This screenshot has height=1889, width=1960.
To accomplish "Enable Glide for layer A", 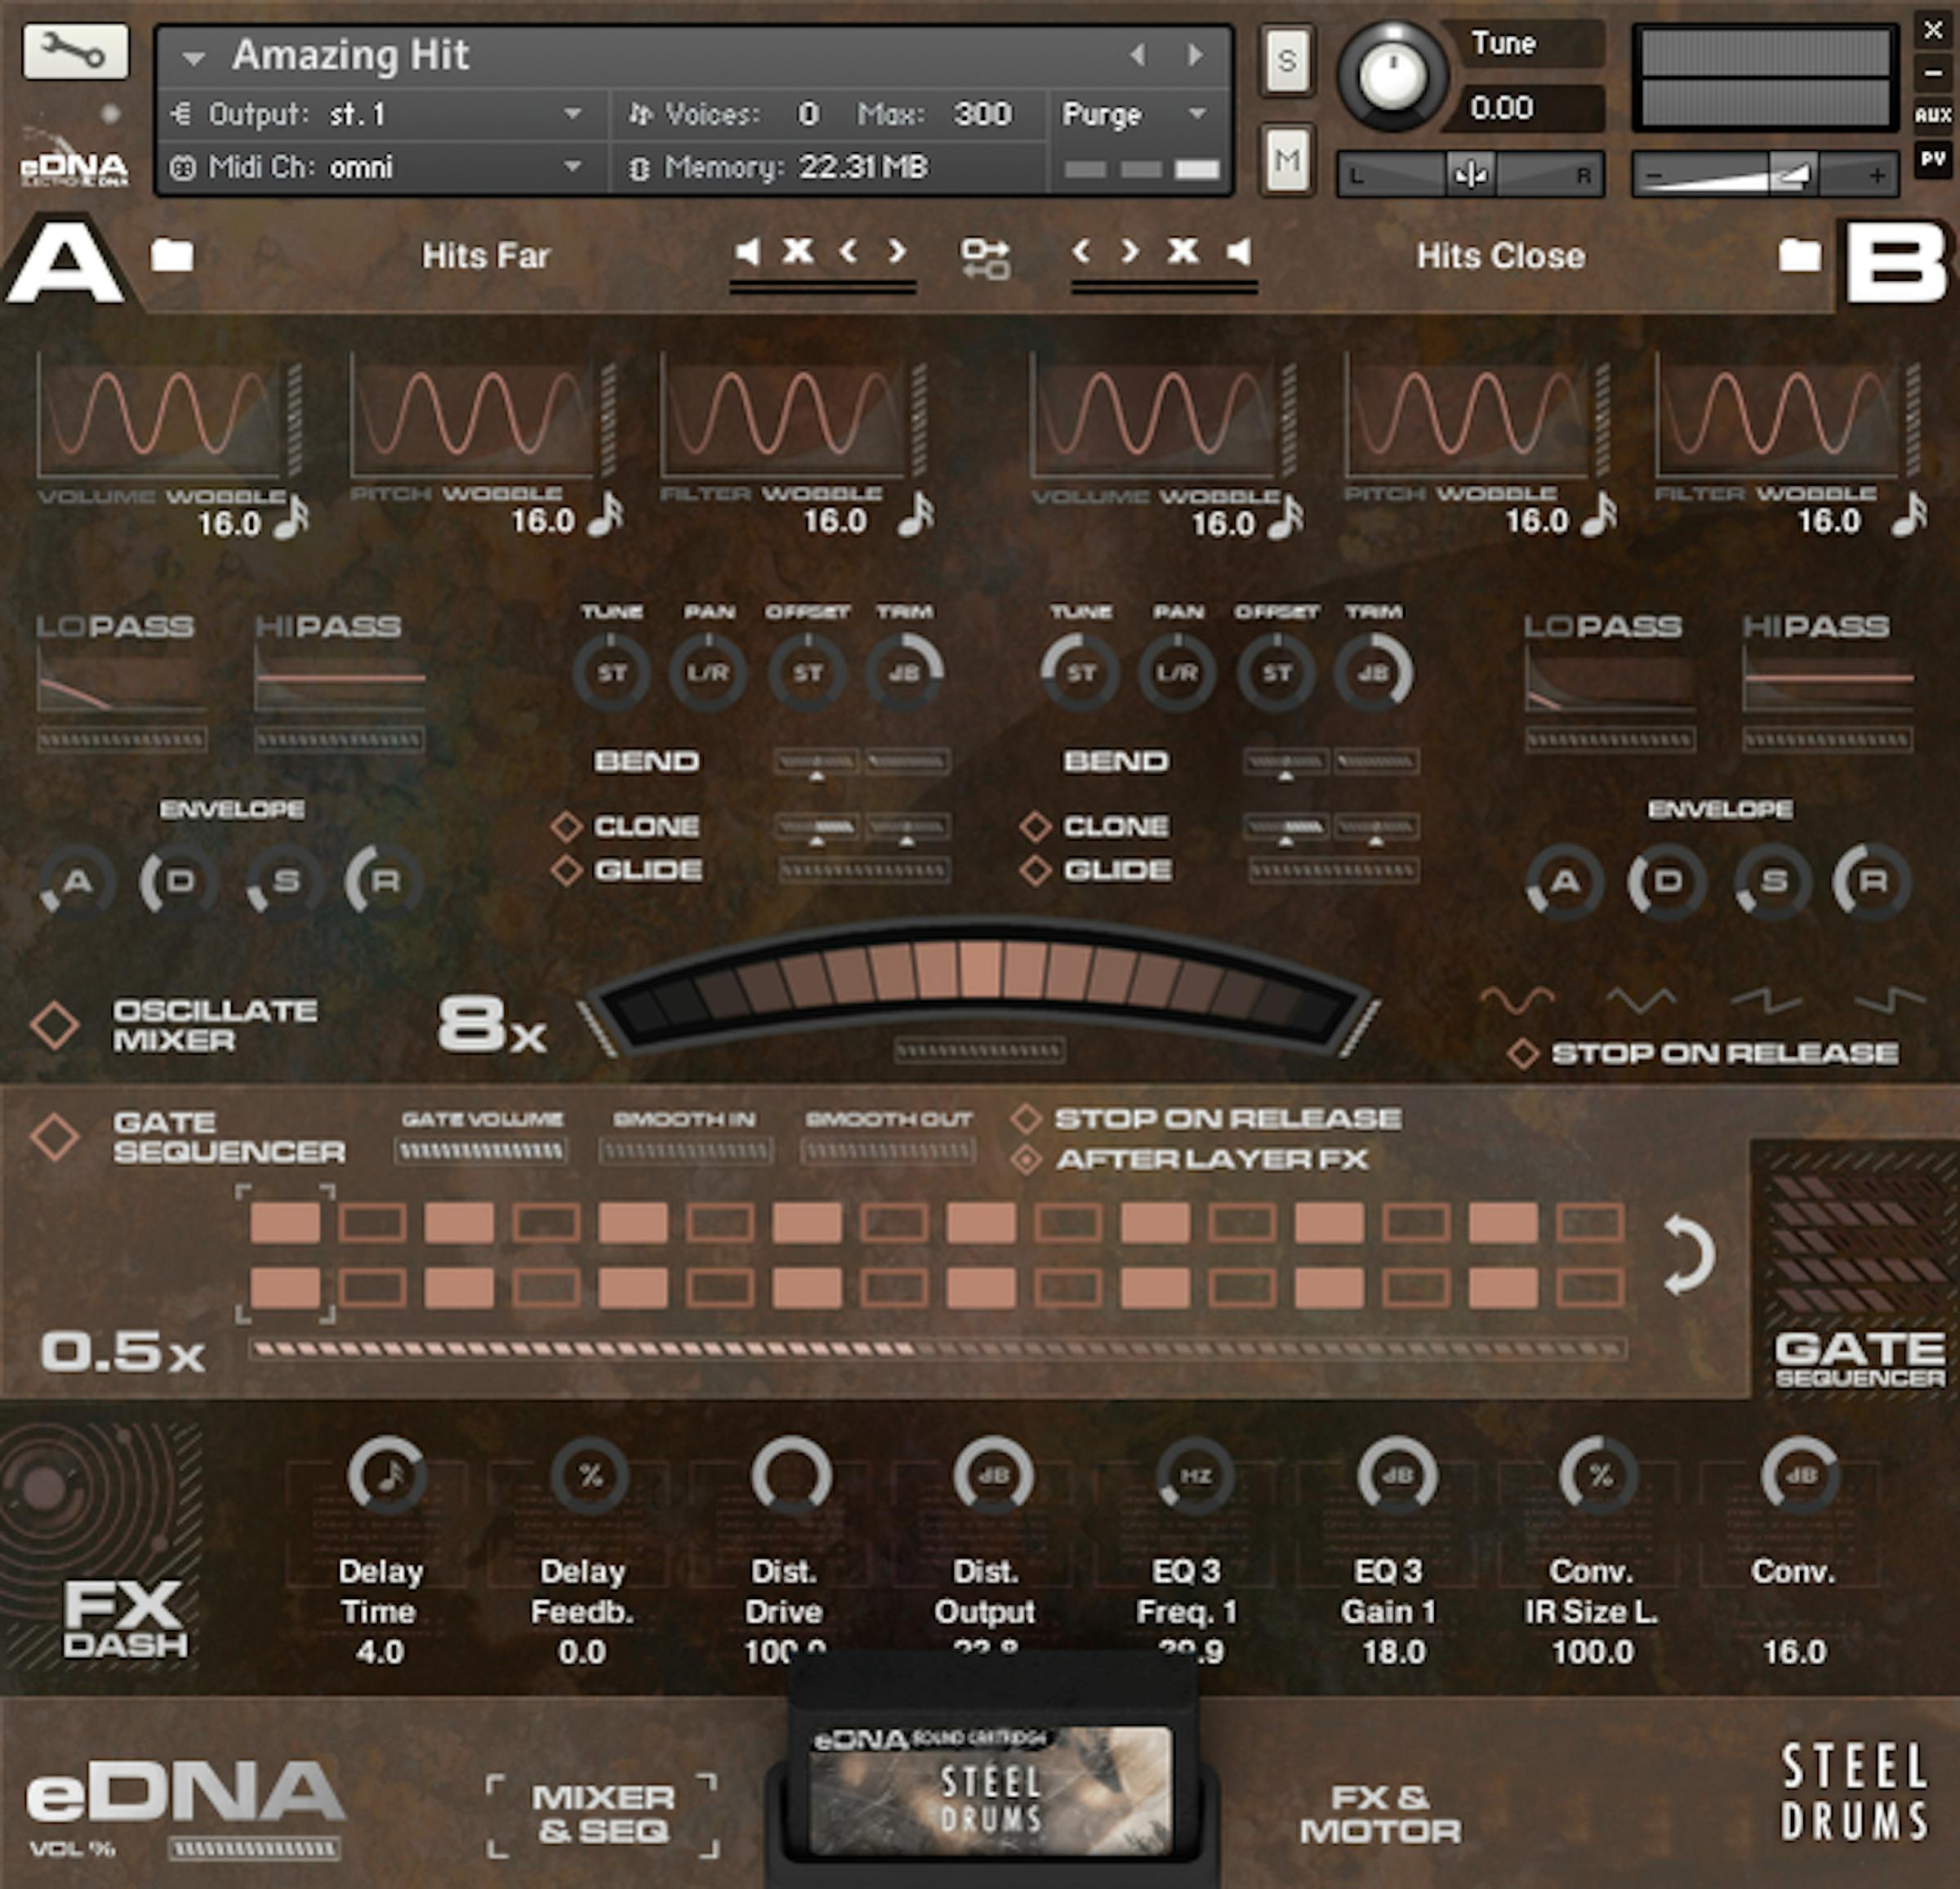I will coord(567,870).
